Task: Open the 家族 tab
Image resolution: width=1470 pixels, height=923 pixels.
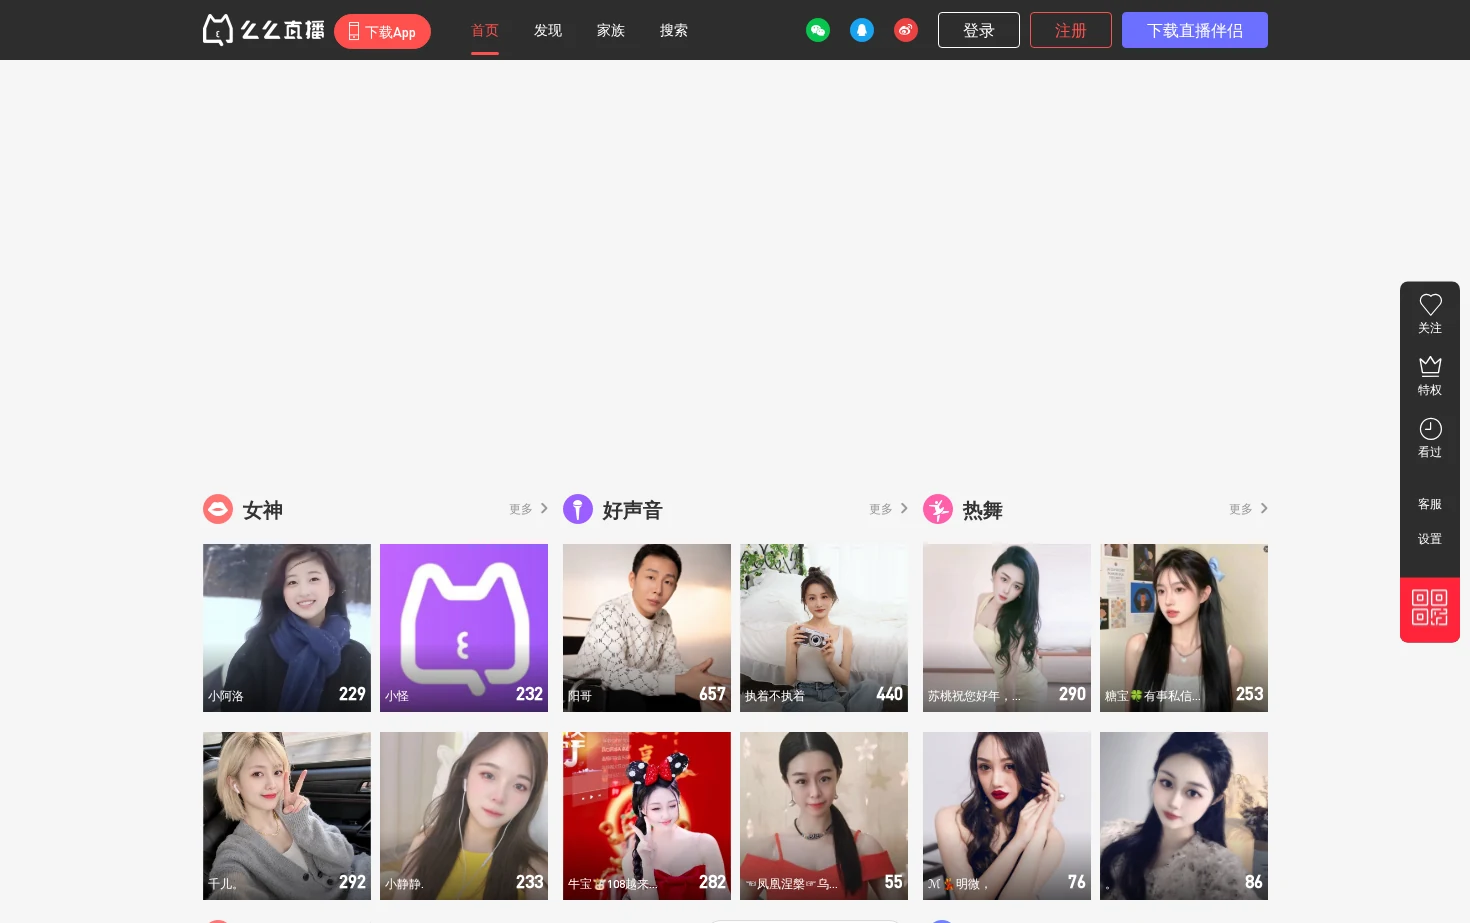Action: click(611, 30)
